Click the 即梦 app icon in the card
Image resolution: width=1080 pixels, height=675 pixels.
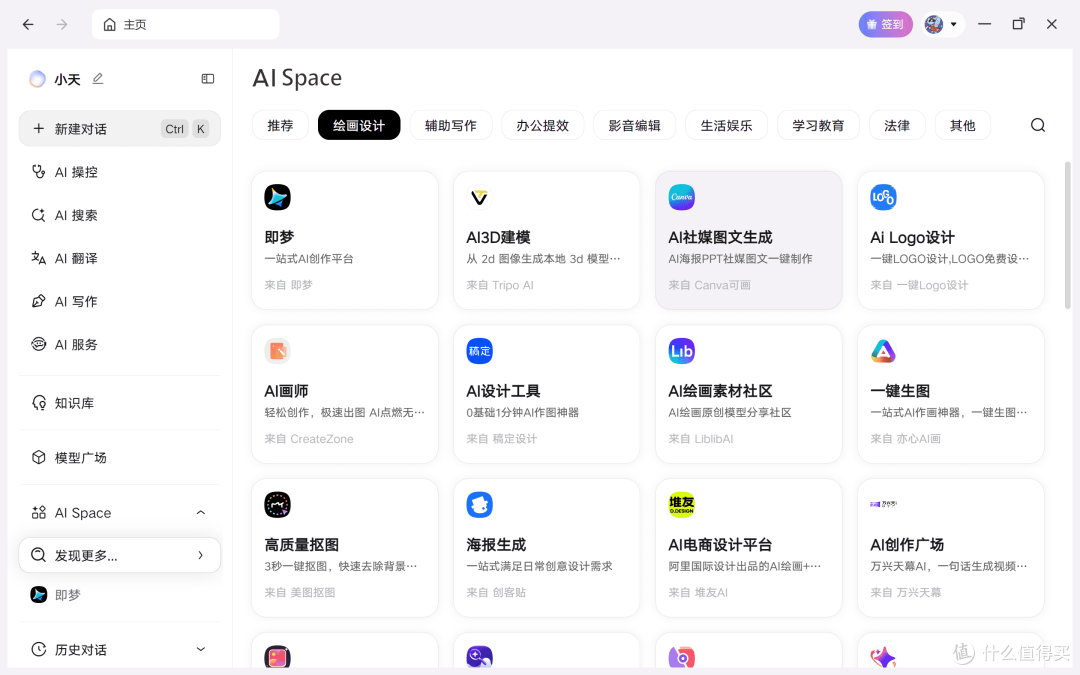coord(277,197)
